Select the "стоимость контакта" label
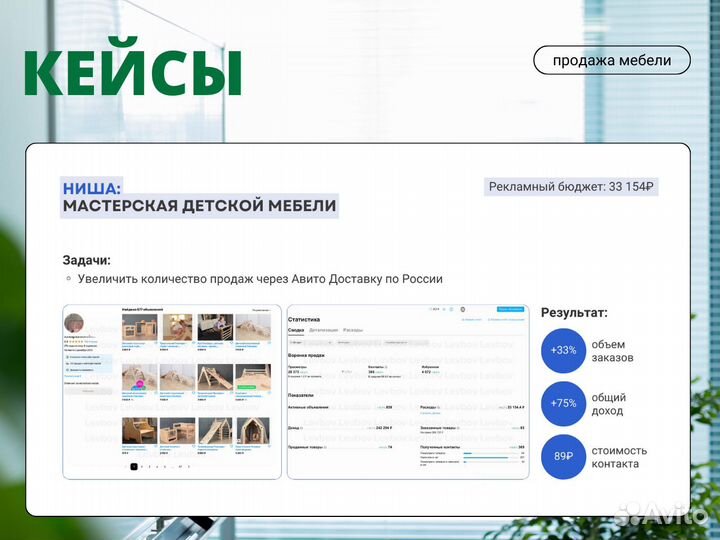This screenshot has width=720, height=540. point(619,457)
